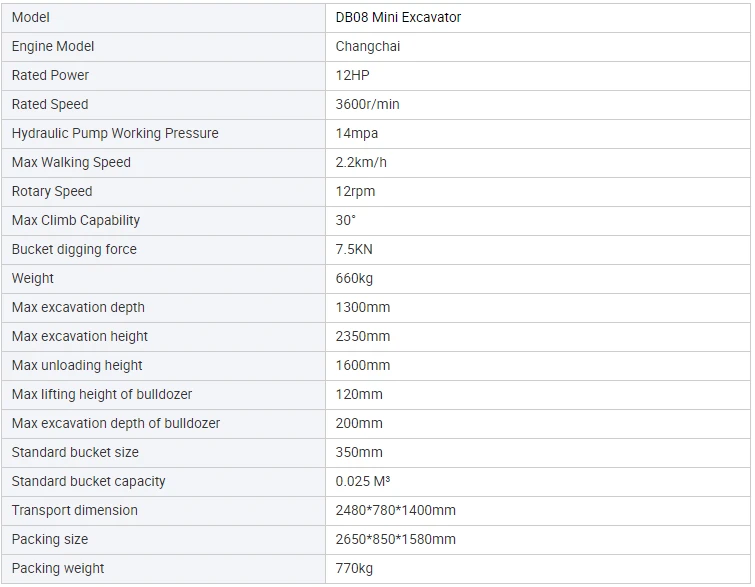Click the Model label cell
The height and width of the screenshot is (587, 755).
[x=163, y=18]
